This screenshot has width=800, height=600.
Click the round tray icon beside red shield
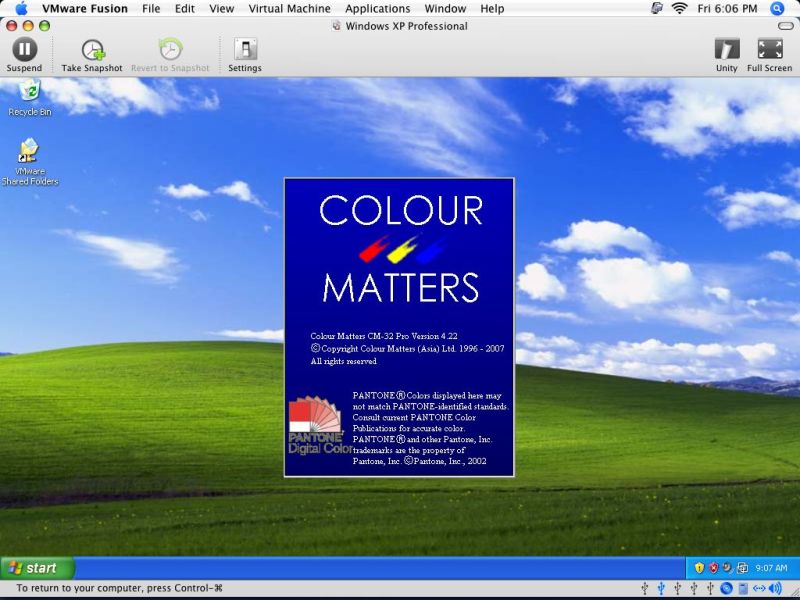[x=727, y=567]
